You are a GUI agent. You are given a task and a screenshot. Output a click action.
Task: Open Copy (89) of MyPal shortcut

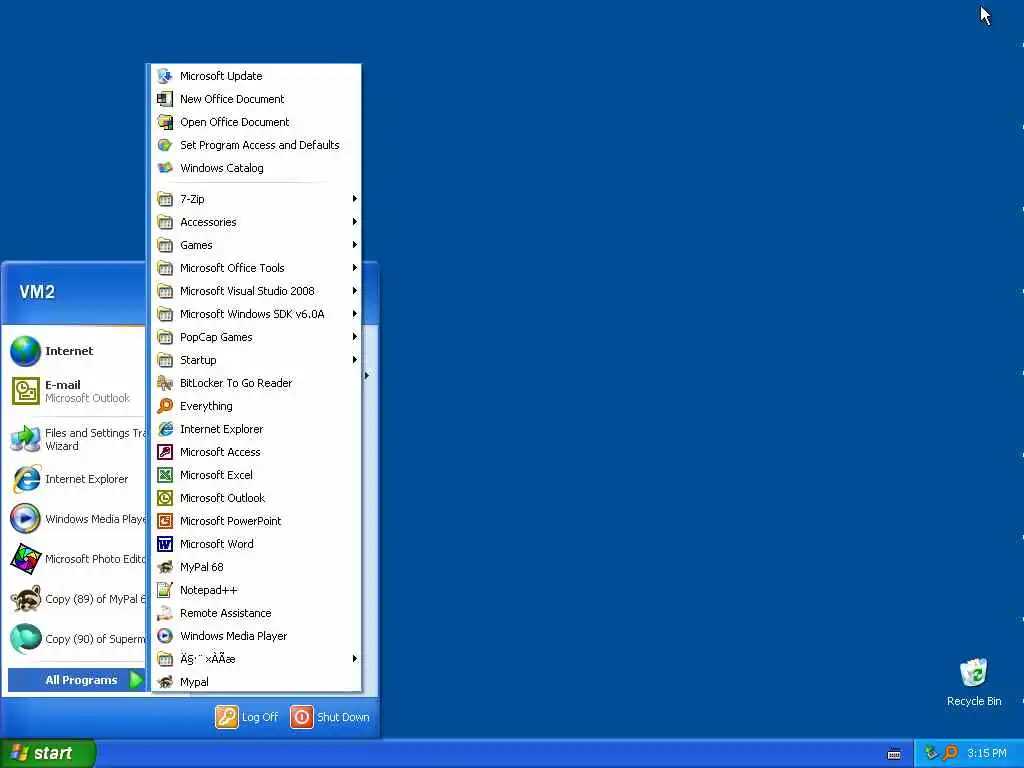[x=77, y=599]
